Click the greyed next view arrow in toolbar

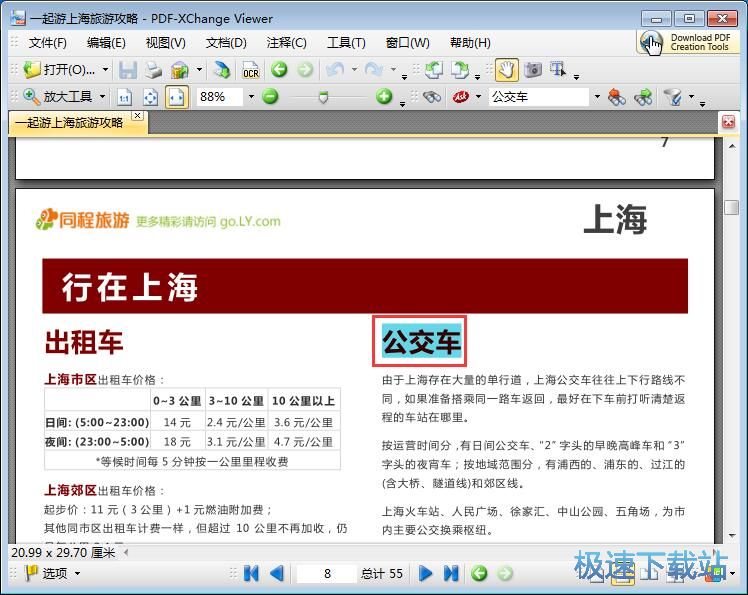click(x=305, y=70)
